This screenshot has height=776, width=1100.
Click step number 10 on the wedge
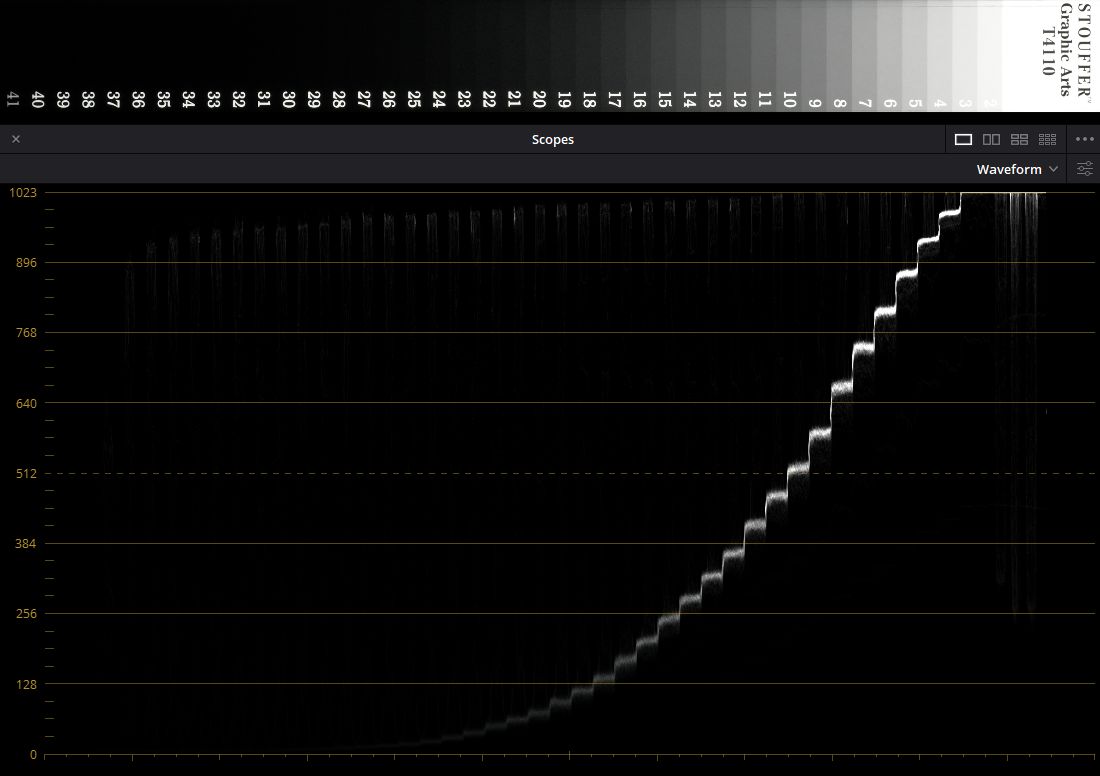click(x=790, y=99)
